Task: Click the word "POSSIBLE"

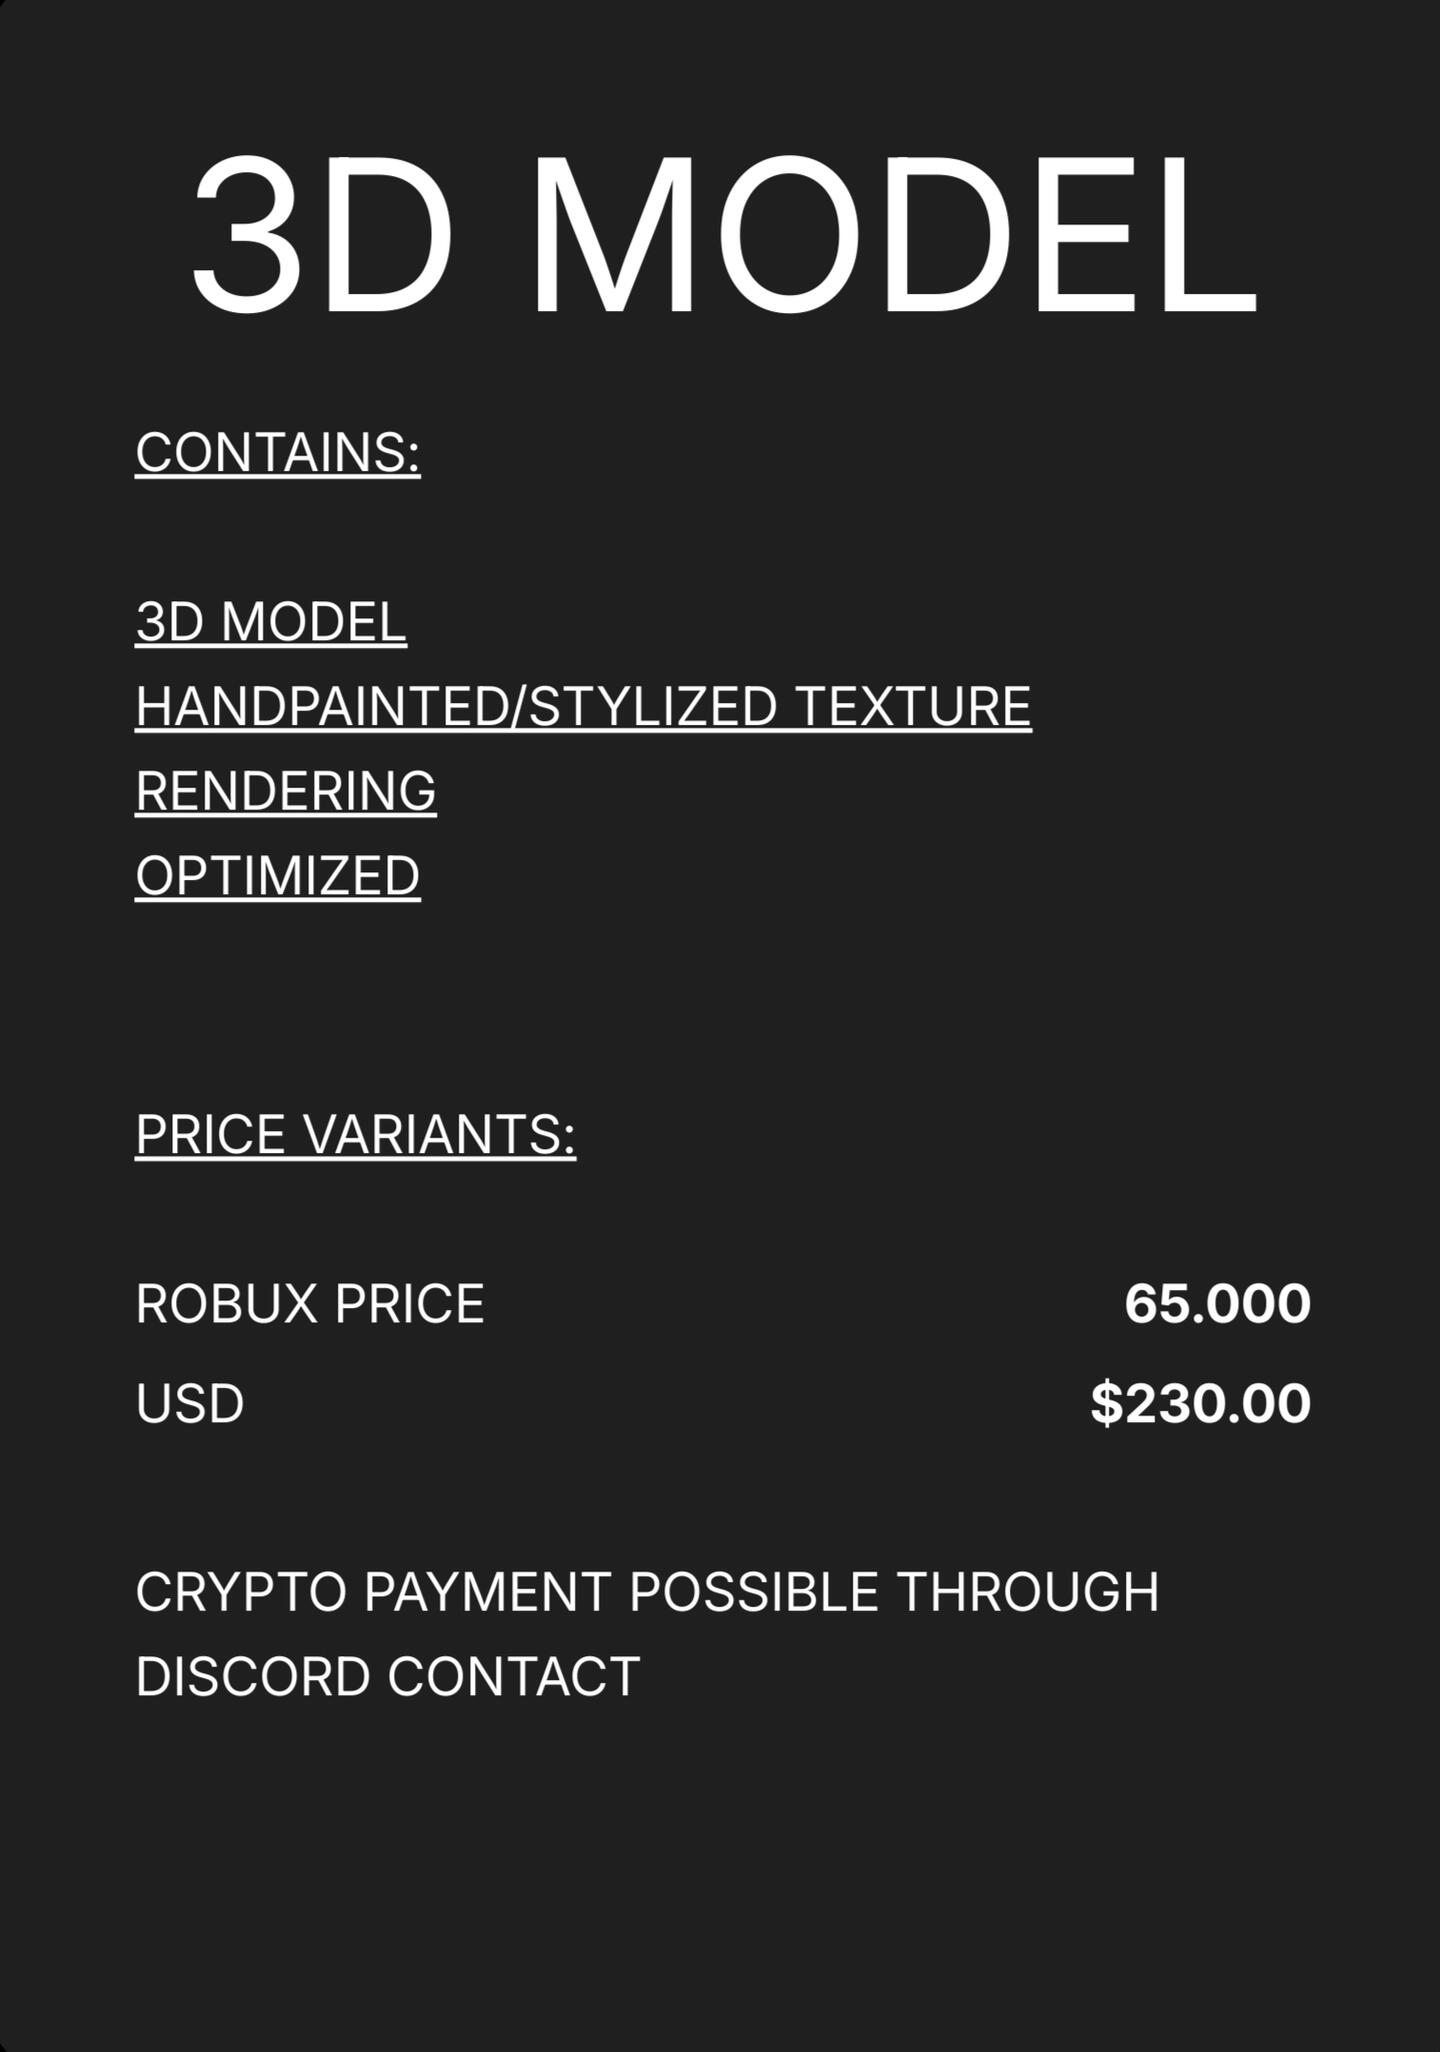Action: point(754,1591)
